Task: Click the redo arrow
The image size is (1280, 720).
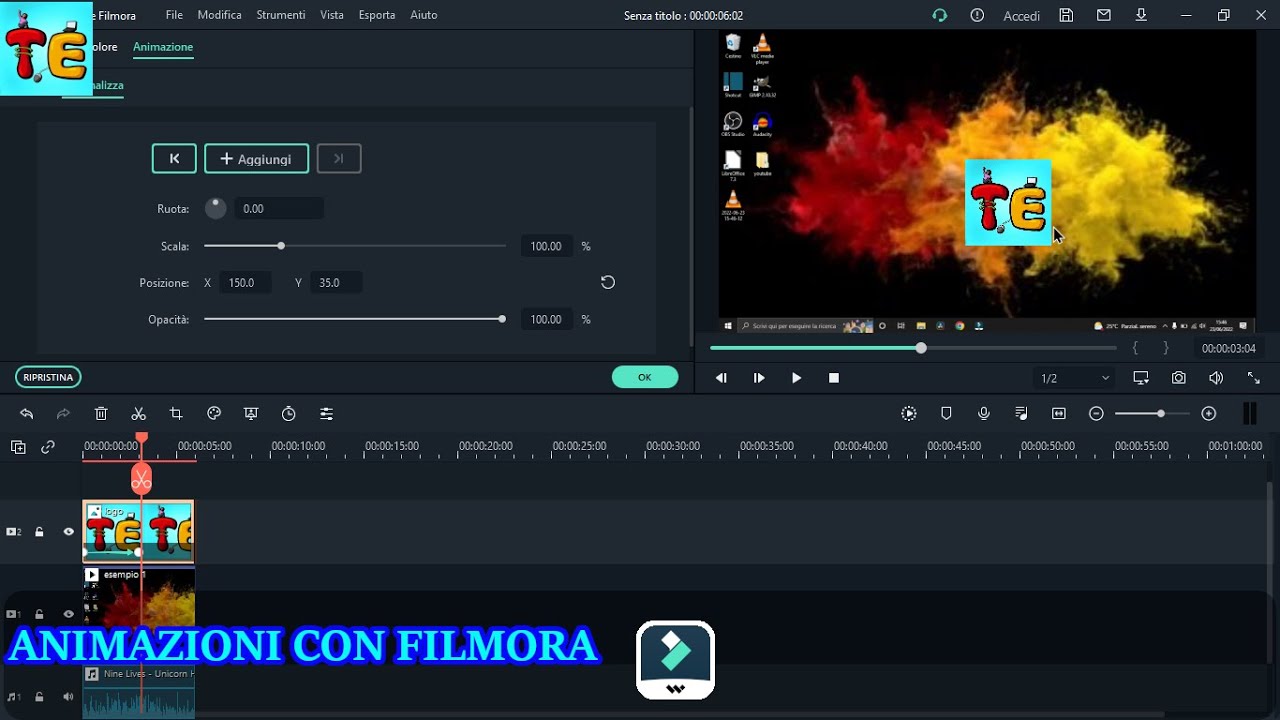Action: 63,414
